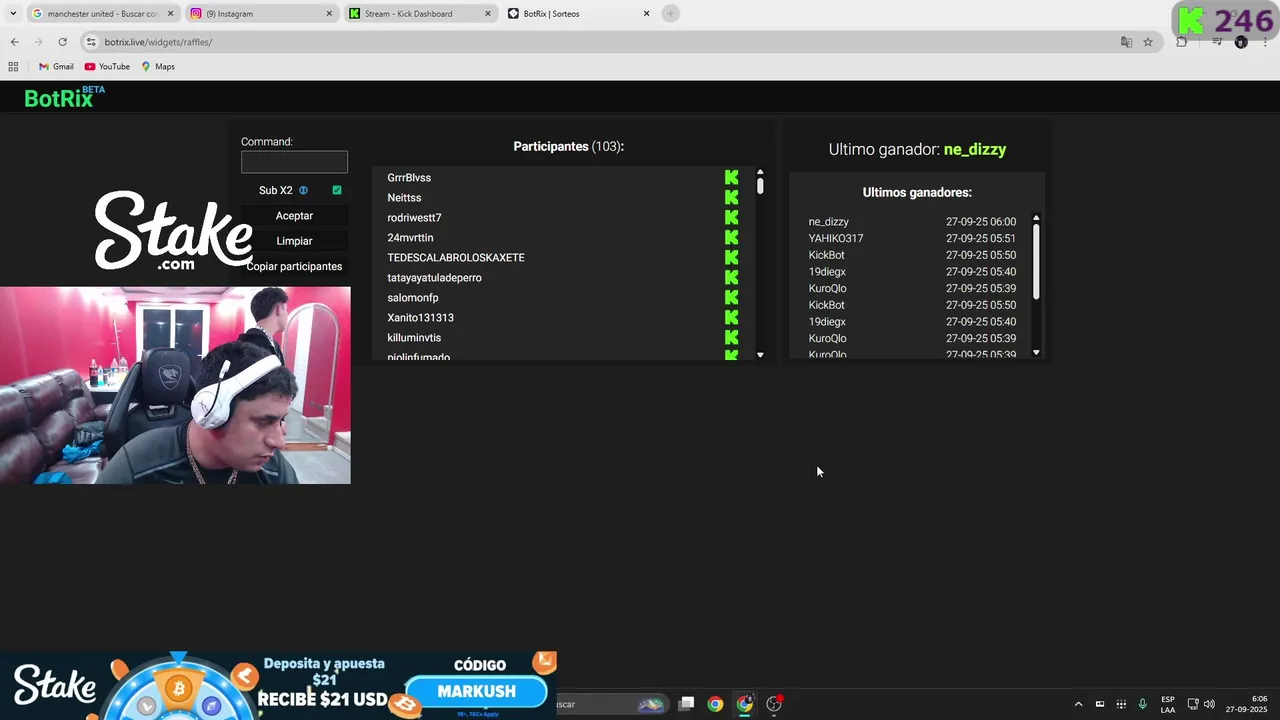Open the tab search dropdown arrow
The width and height of the screenshot is (1280, 720).
pyautogui.click(x=13, y=14)
